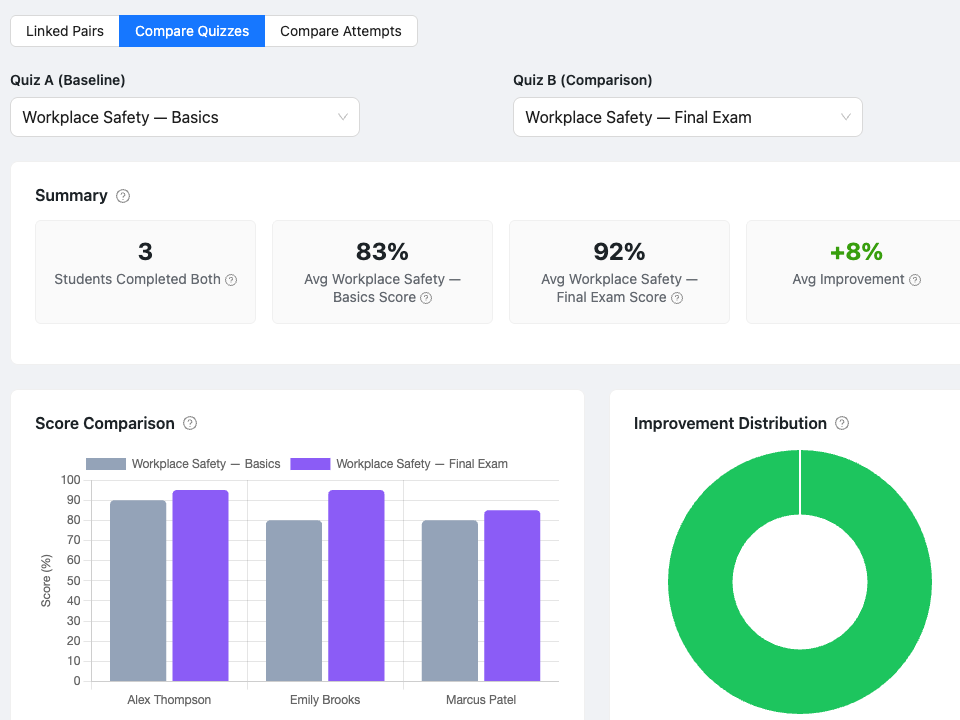Select the Compare Quizzes tab
Image resolution: width=960 pixels, height=720 pixels.
click(x=192, y=31)
